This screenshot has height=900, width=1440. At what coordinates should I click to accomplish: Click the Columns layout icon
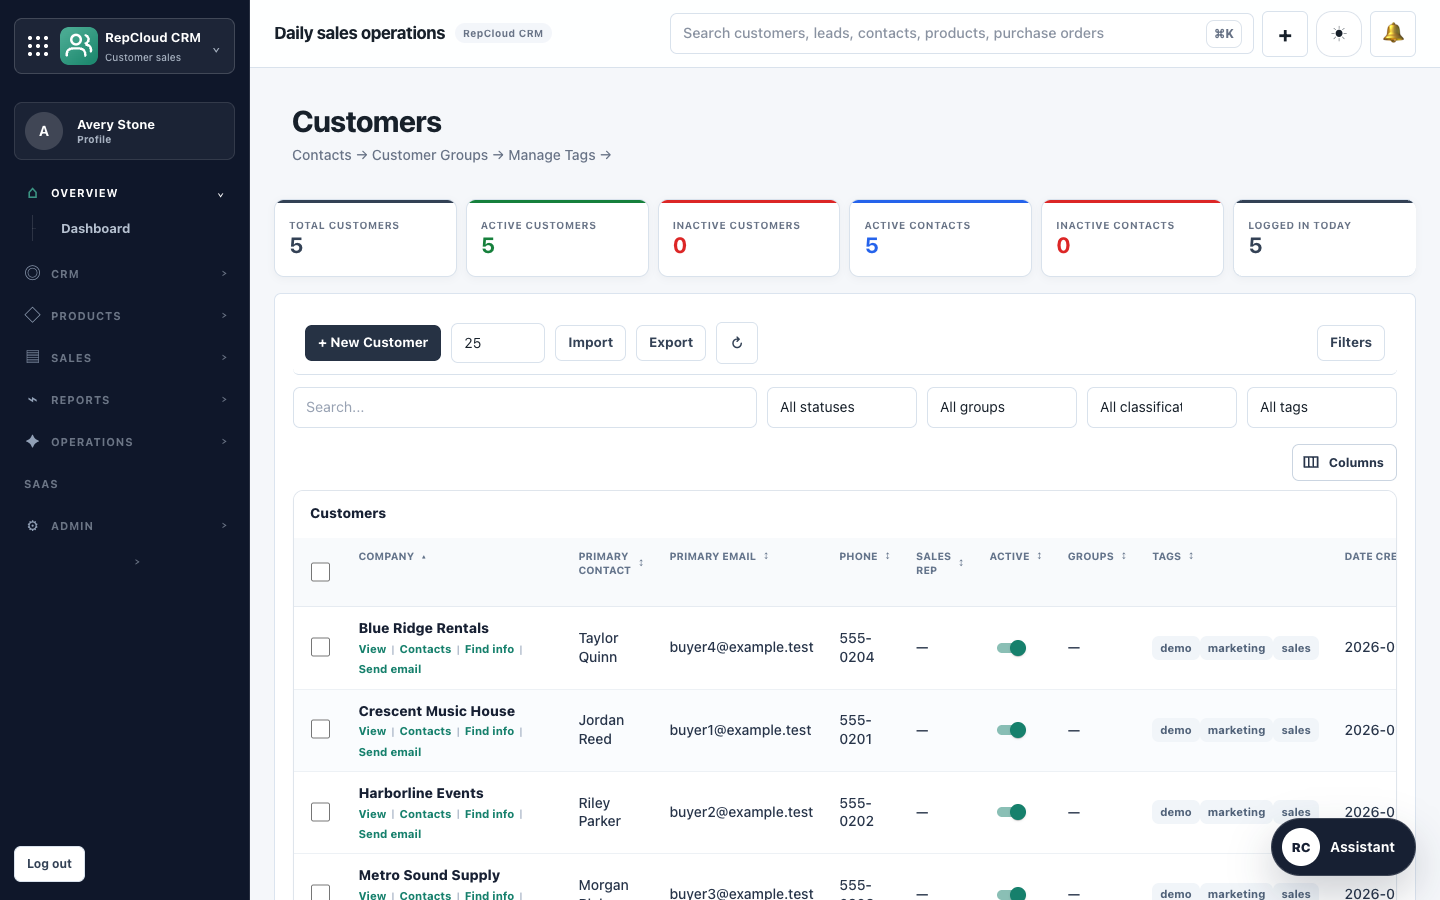tap(1311, 462)
